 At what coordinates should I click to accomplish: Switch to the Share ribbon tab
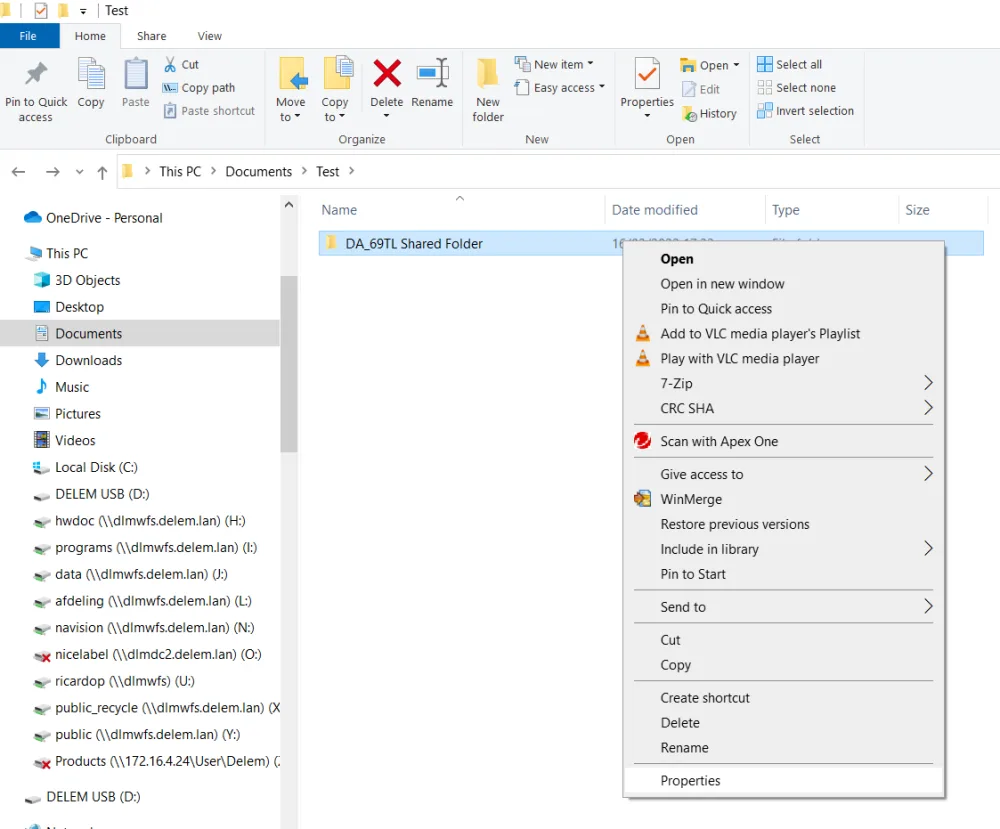click(152, 36)
